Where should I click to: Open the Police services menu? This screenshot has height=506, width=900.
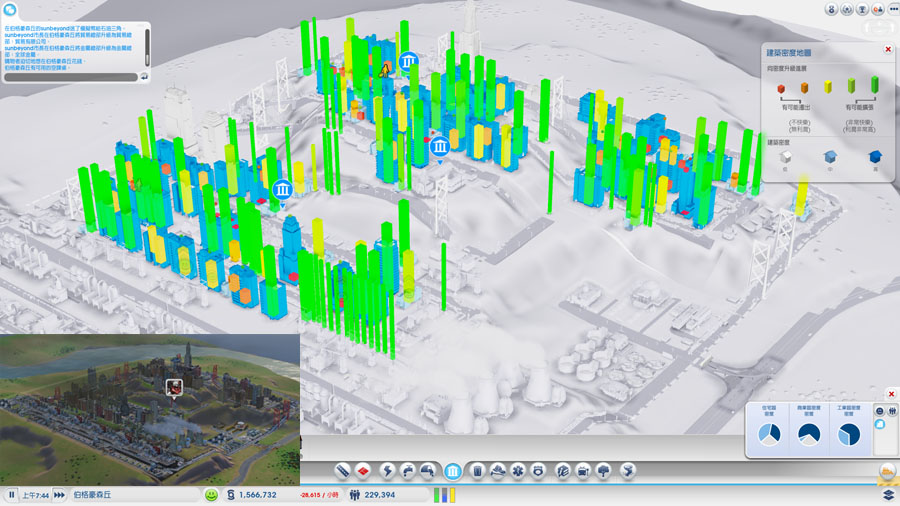[x=539, y=470]
